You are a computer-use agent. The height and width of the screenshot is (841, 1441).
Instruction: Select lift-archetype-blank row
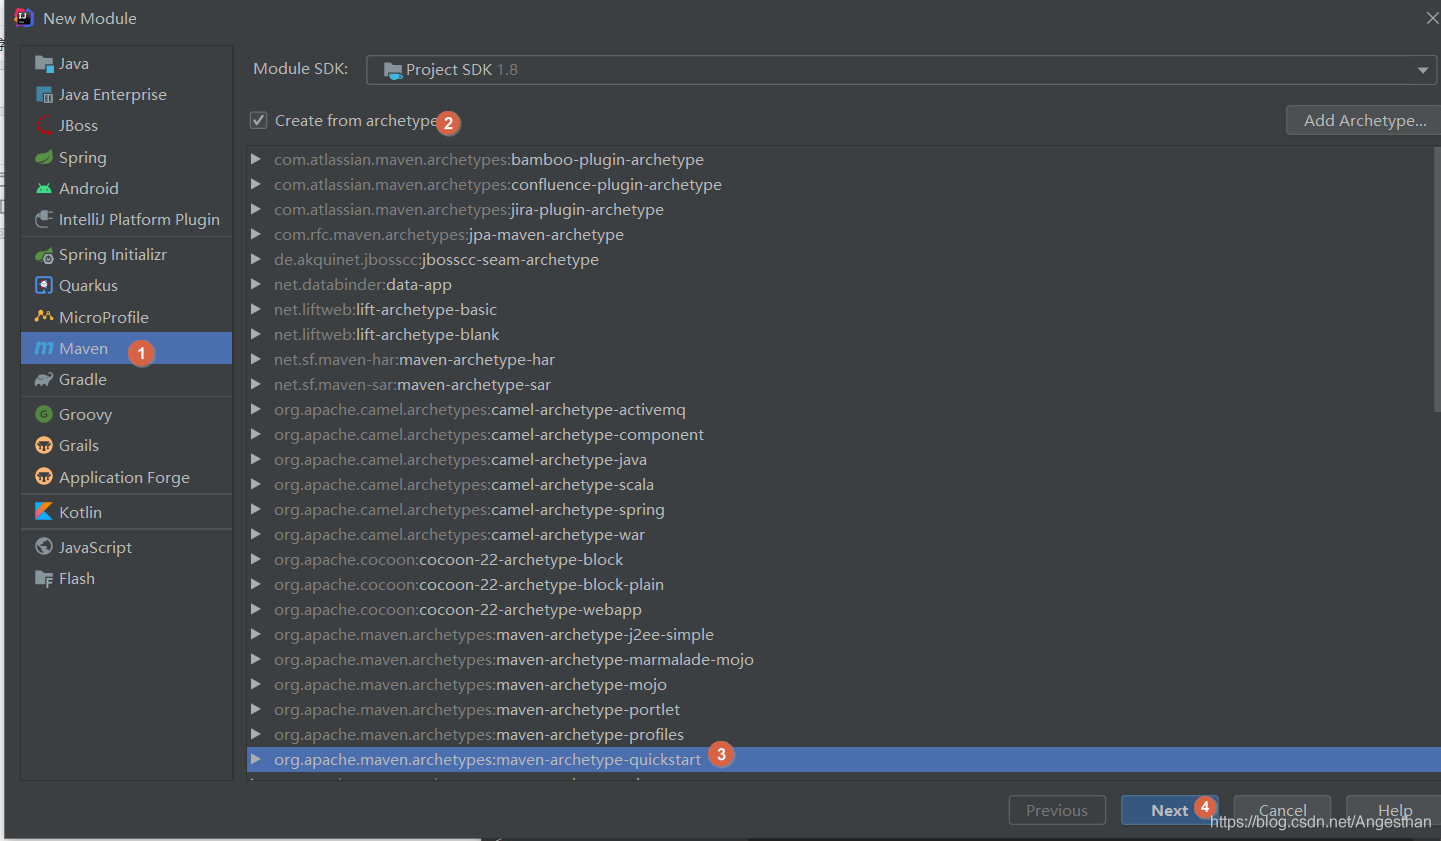click(x=840, y=334)
